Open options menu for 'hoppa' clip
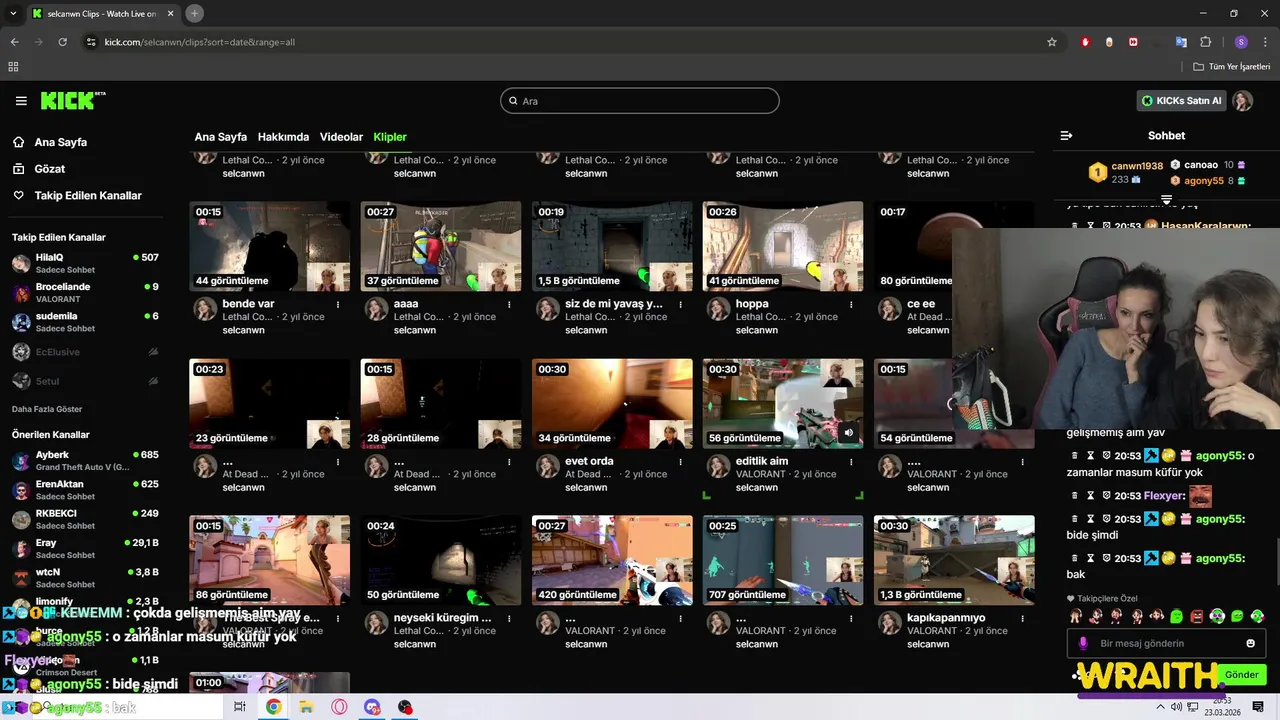Viewport: 1280px width, 720px height. click(851, 304)
